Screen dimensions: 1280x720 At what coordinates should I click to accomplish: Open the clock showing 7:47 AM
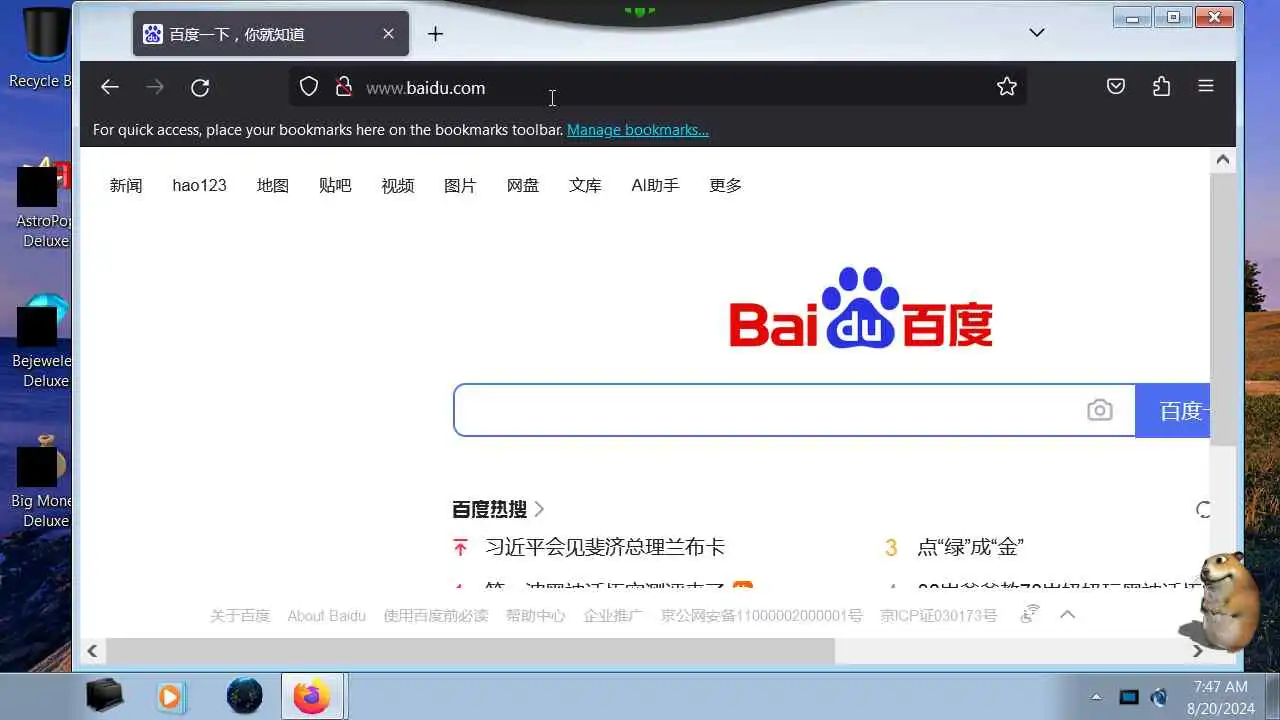click(x=1221, y=687)
